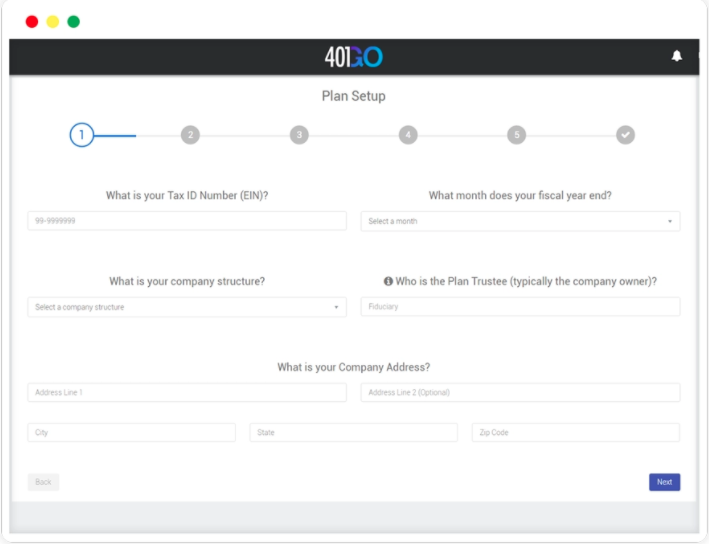Click the Zip Code input field
Screen dimensions: 709x544
pyautogui.click(x=575, y=433)
